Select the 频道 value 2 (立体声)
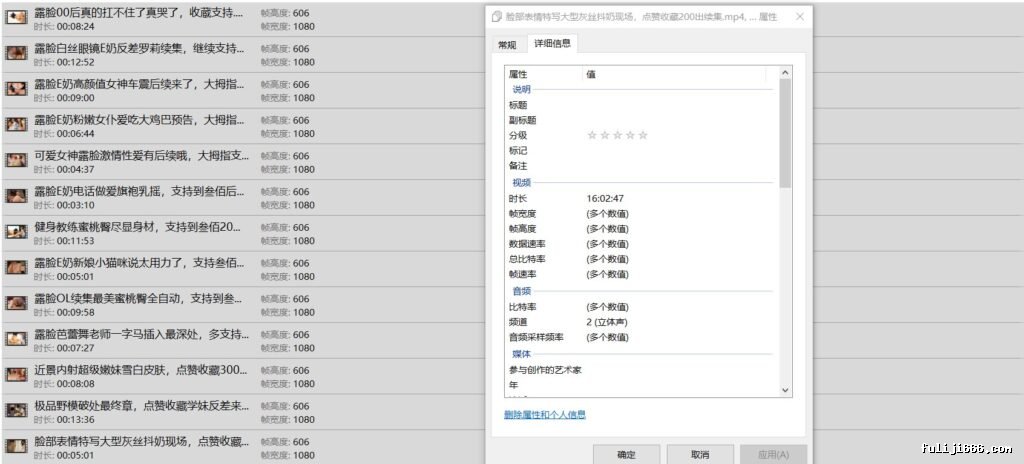Viewport: 1024px width, 464px height. 607,322
